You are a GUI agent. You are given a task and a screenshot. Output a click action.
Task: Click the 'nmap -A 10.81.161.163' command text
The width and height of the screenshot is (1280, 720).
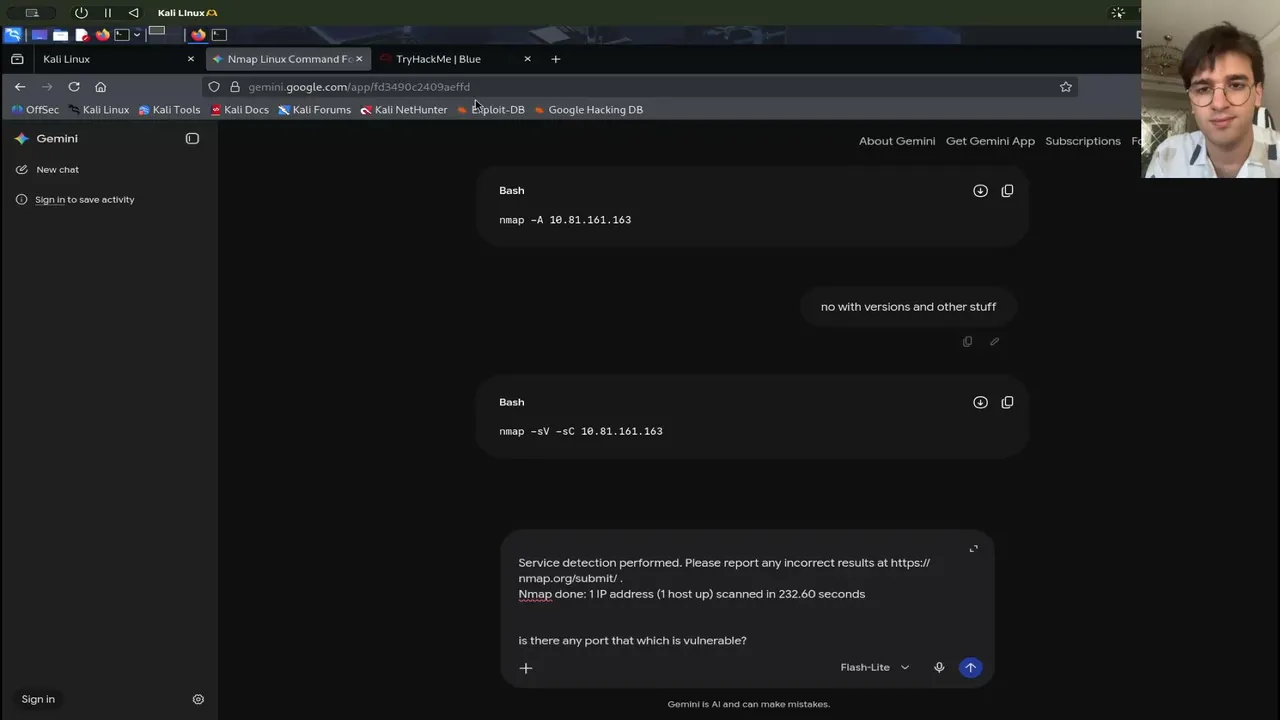[x=565, y=220]
